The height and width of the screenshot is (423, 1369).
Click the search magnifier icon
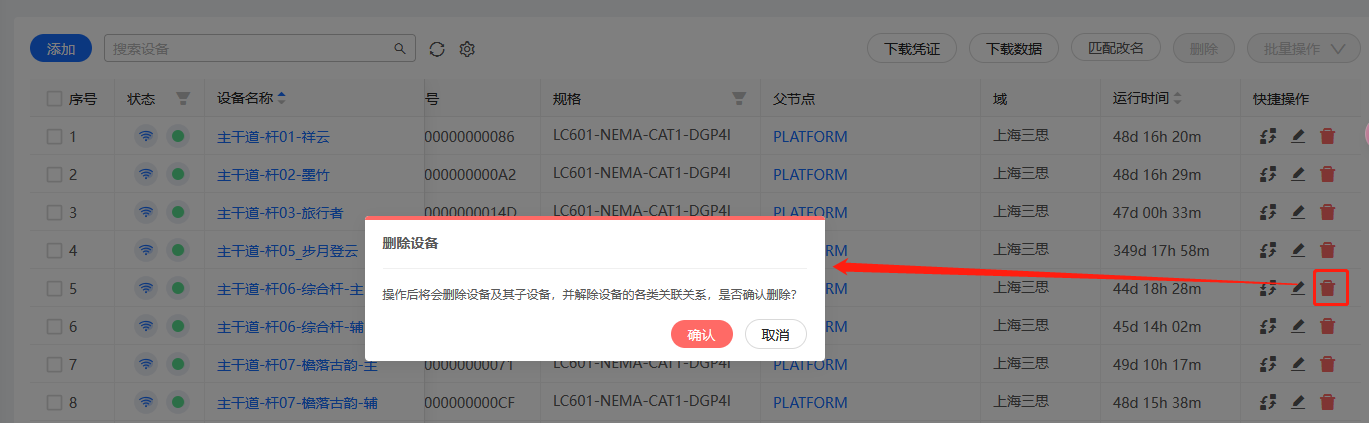click(x=400, y=48)
